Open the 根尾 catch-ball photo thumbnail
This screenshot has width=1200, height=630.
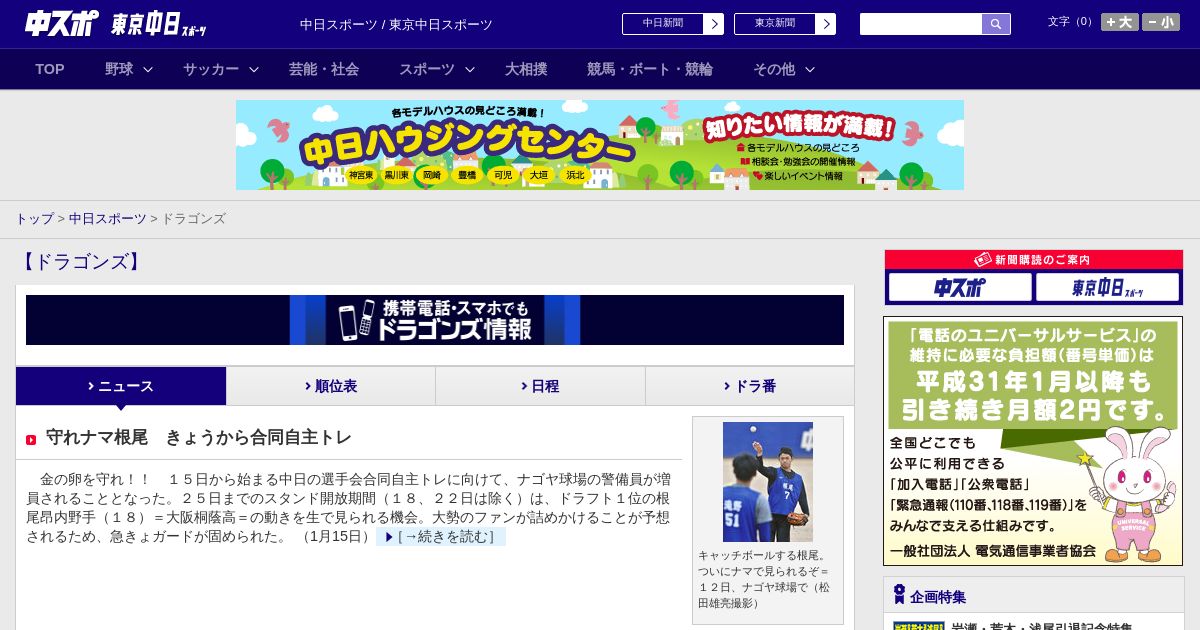coord(768,482)
